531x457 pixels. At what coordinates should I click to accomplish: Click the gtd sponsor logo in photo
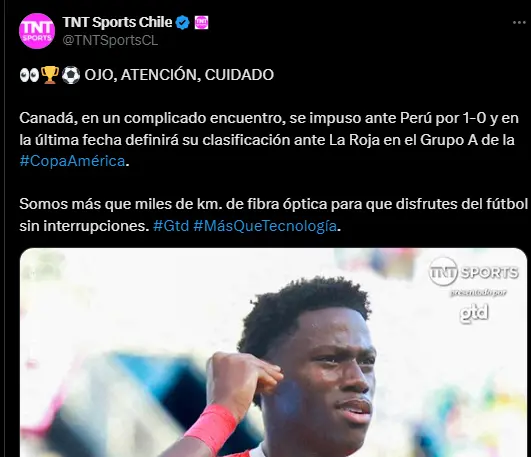(474, 313)
